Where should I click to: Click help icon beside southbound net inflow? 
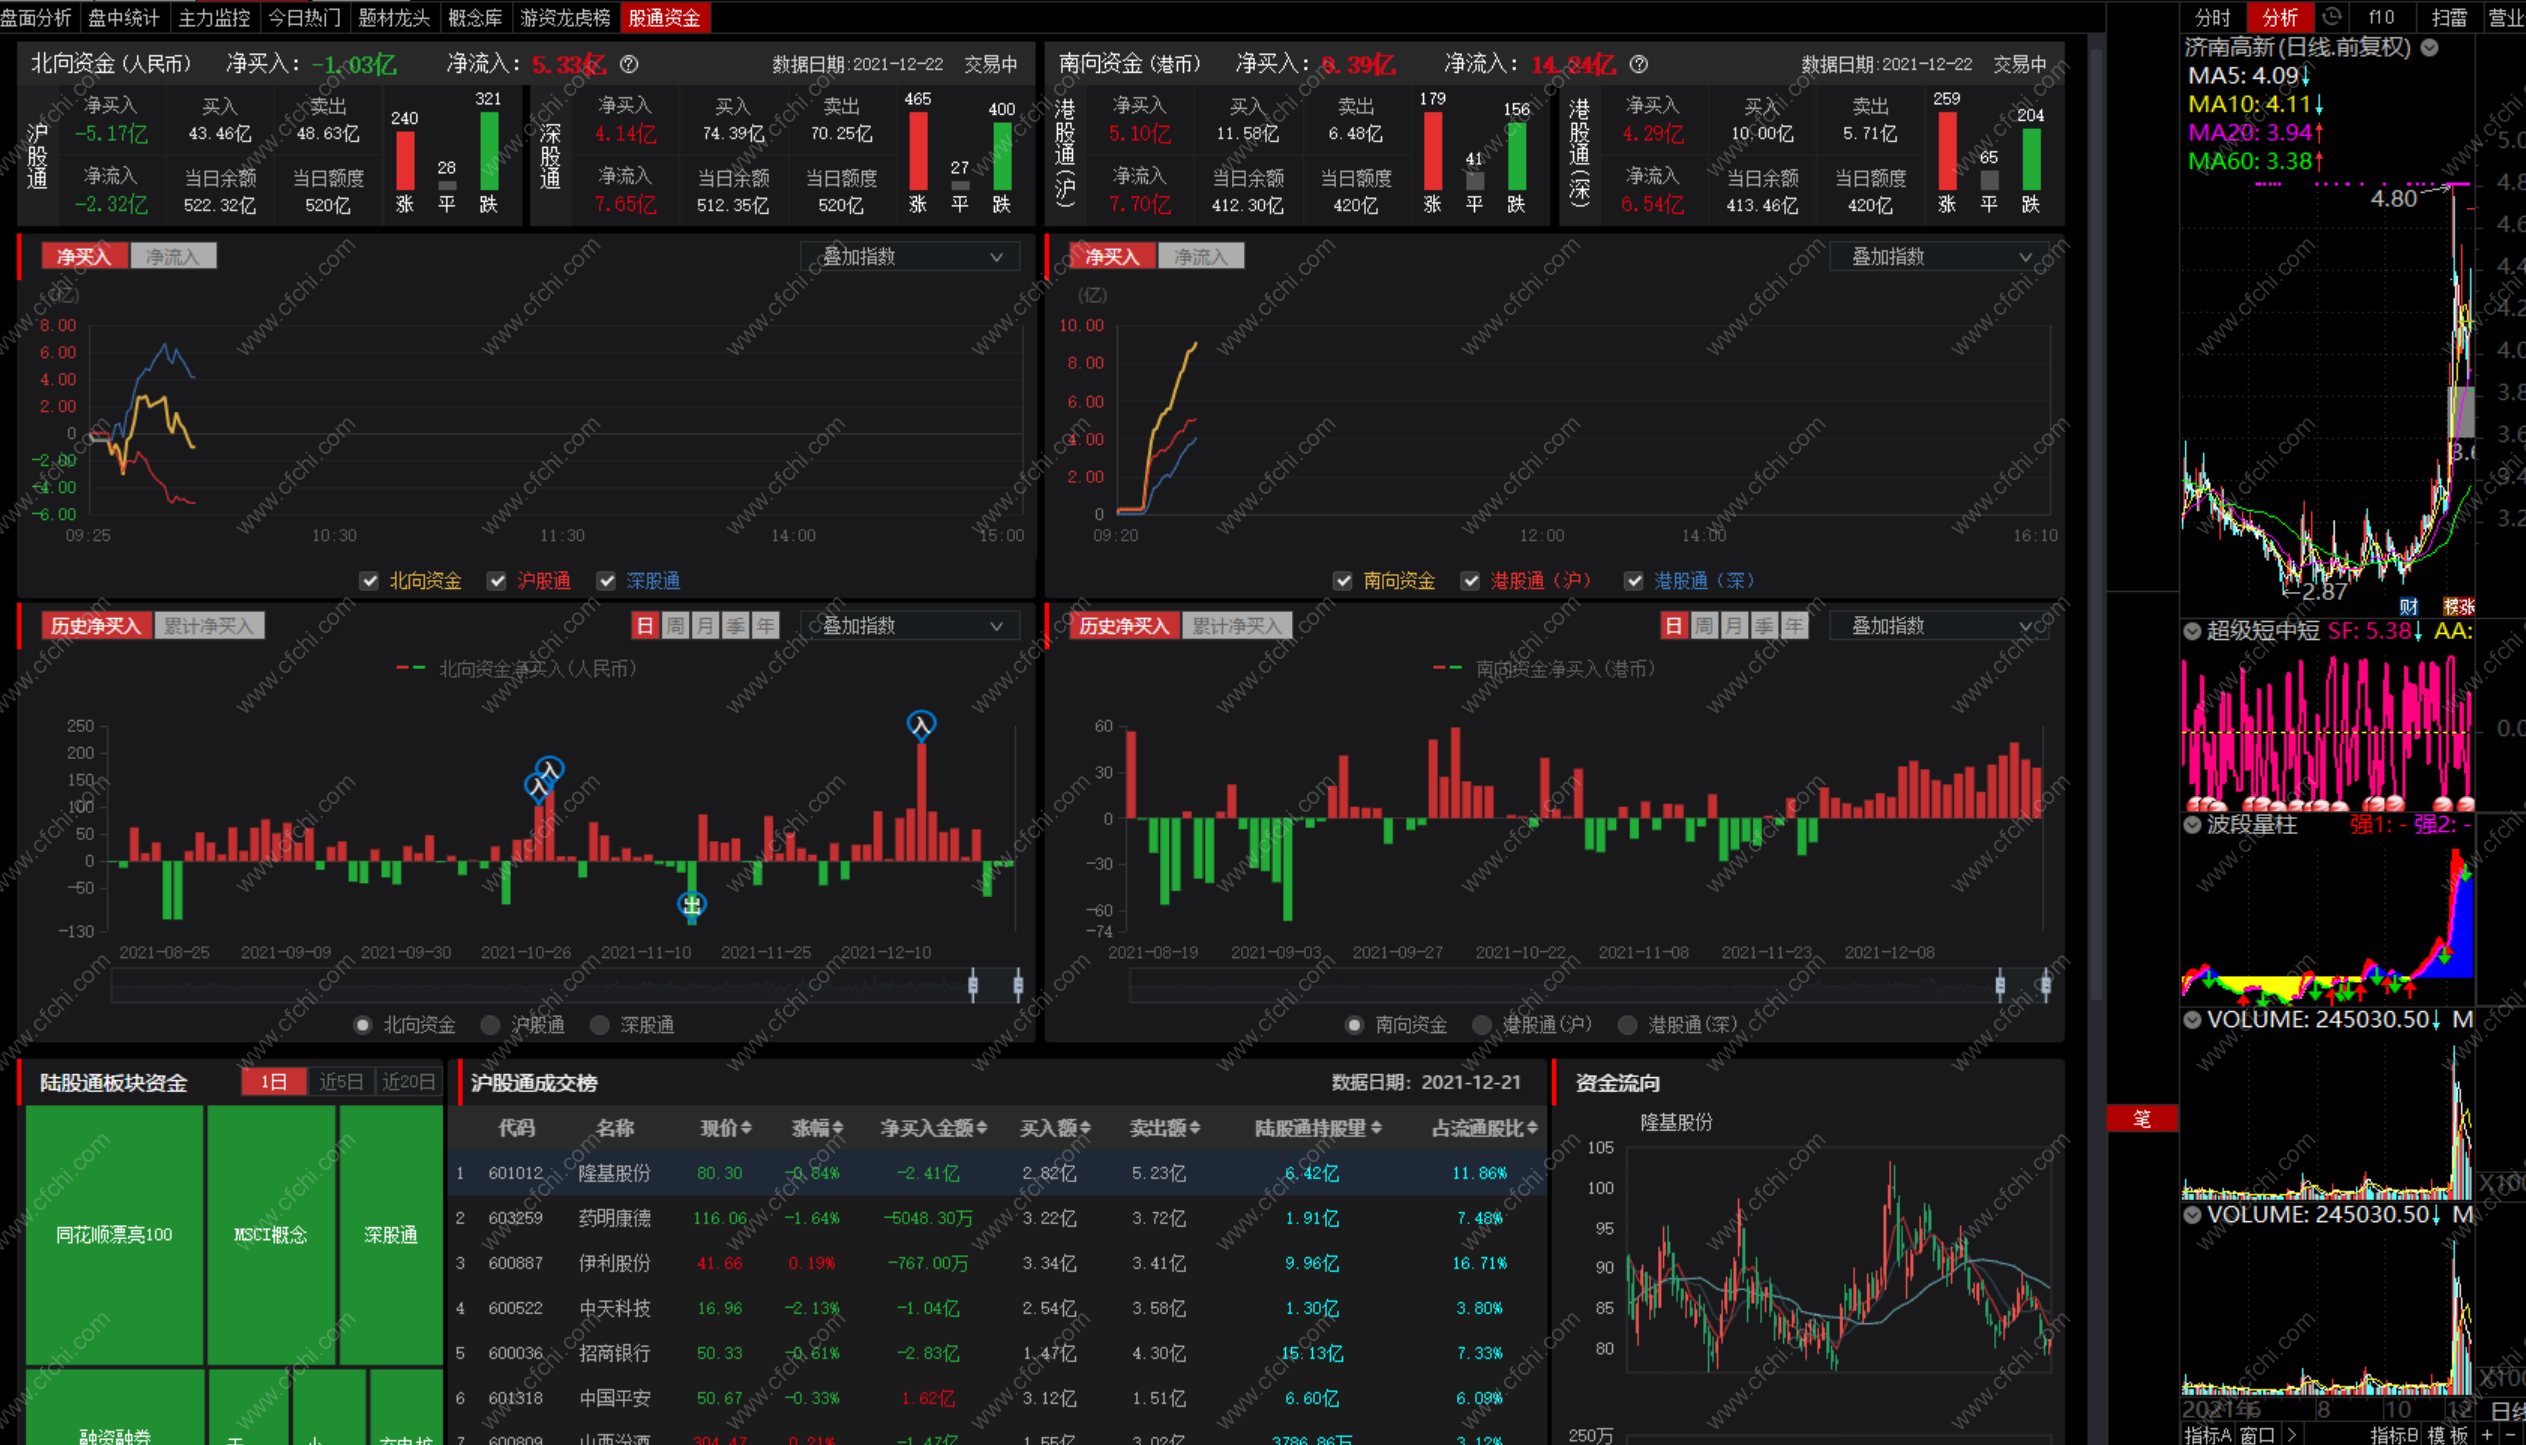click(x=1638, y=64)
